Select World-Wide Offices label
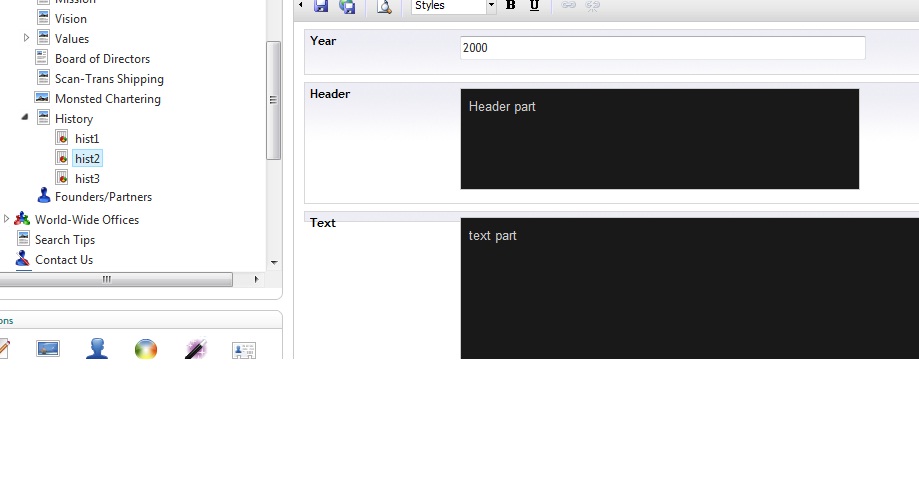Viewport: 919px width, 480px height. click(x=87, y=220)
